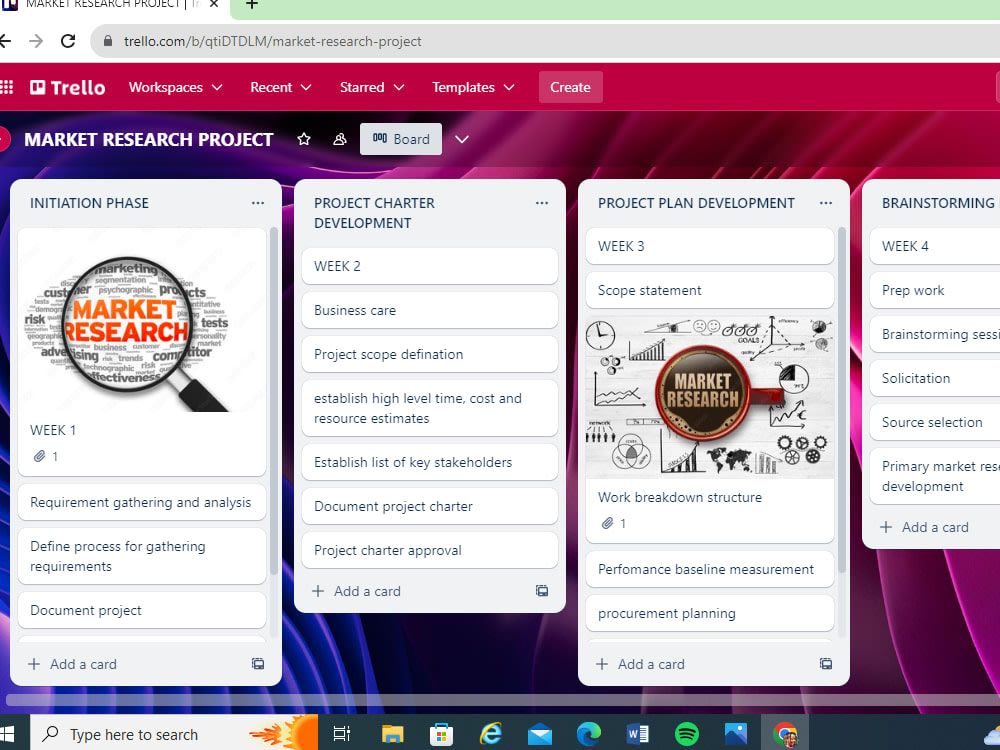This screenshot has height=750, width=1000.
Task: Click the Create button
Action: (570, 87)
